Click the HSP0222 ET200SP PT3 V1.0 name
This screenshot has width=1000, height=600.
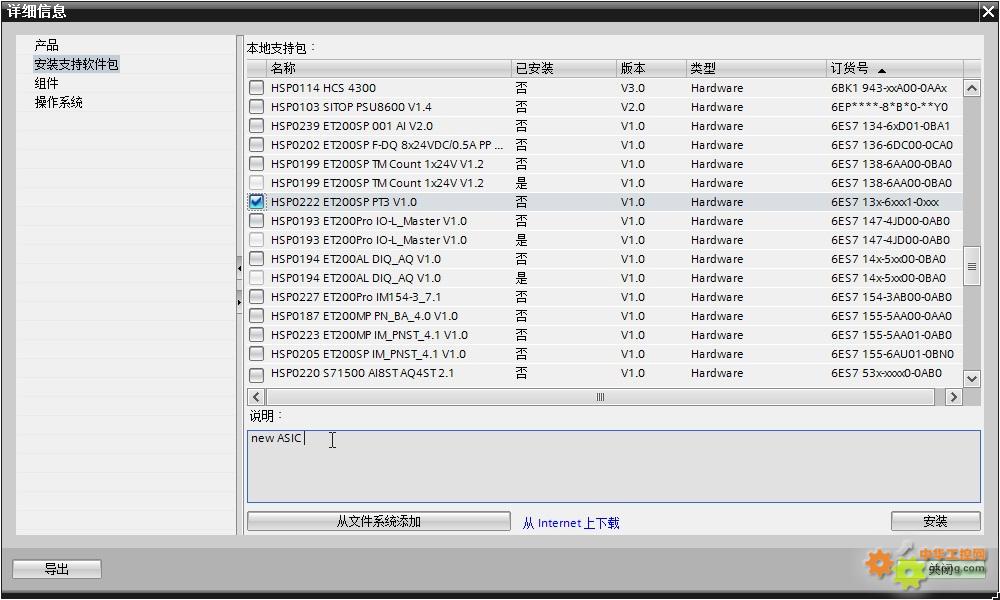[x=344, y=202]
